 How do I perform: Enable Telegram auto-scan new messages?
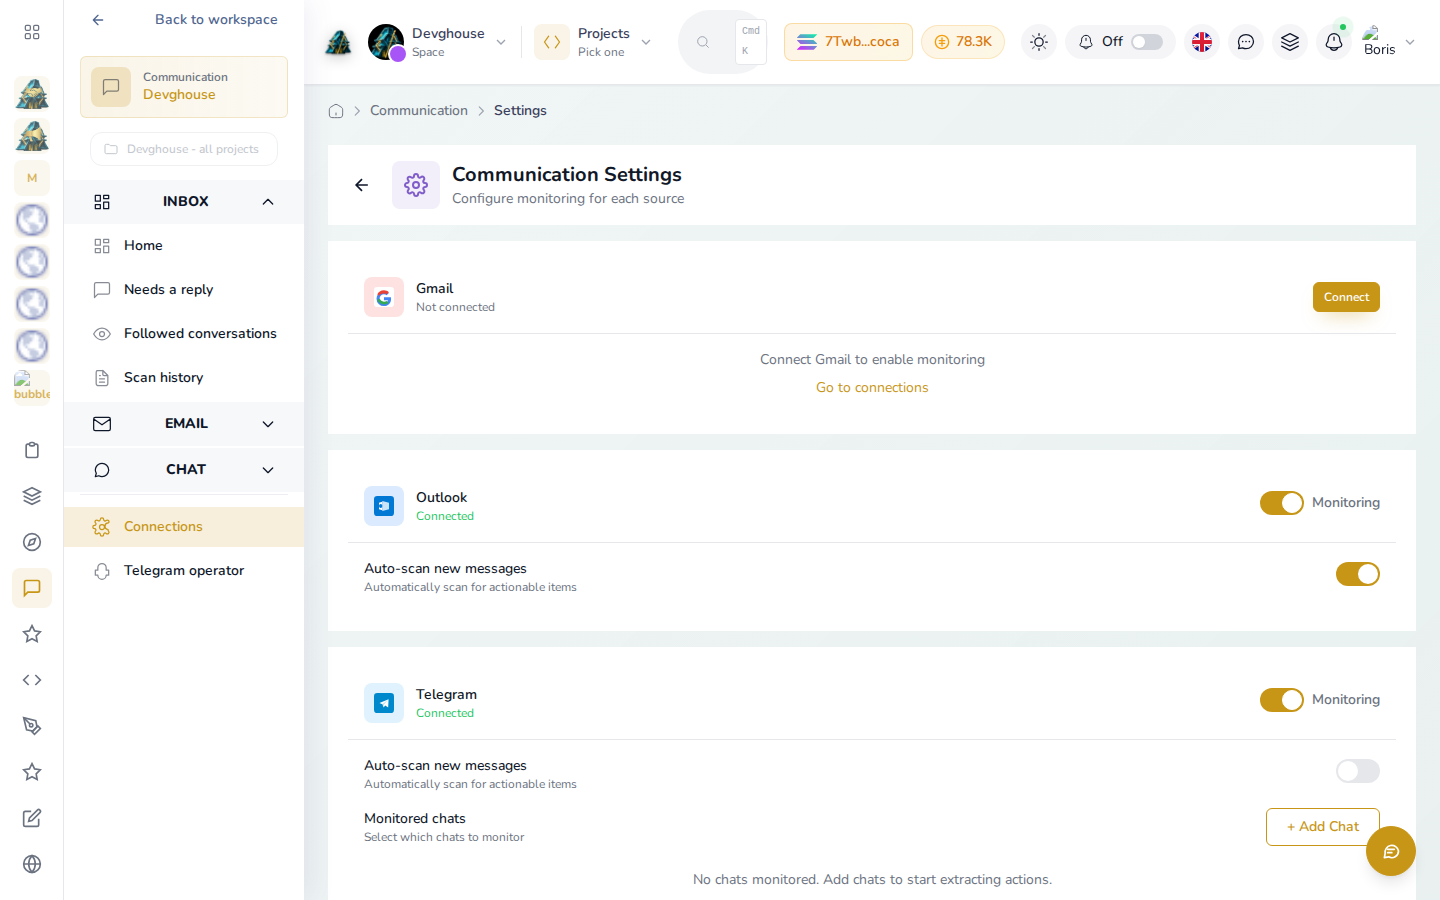(x=1358, y=771)
